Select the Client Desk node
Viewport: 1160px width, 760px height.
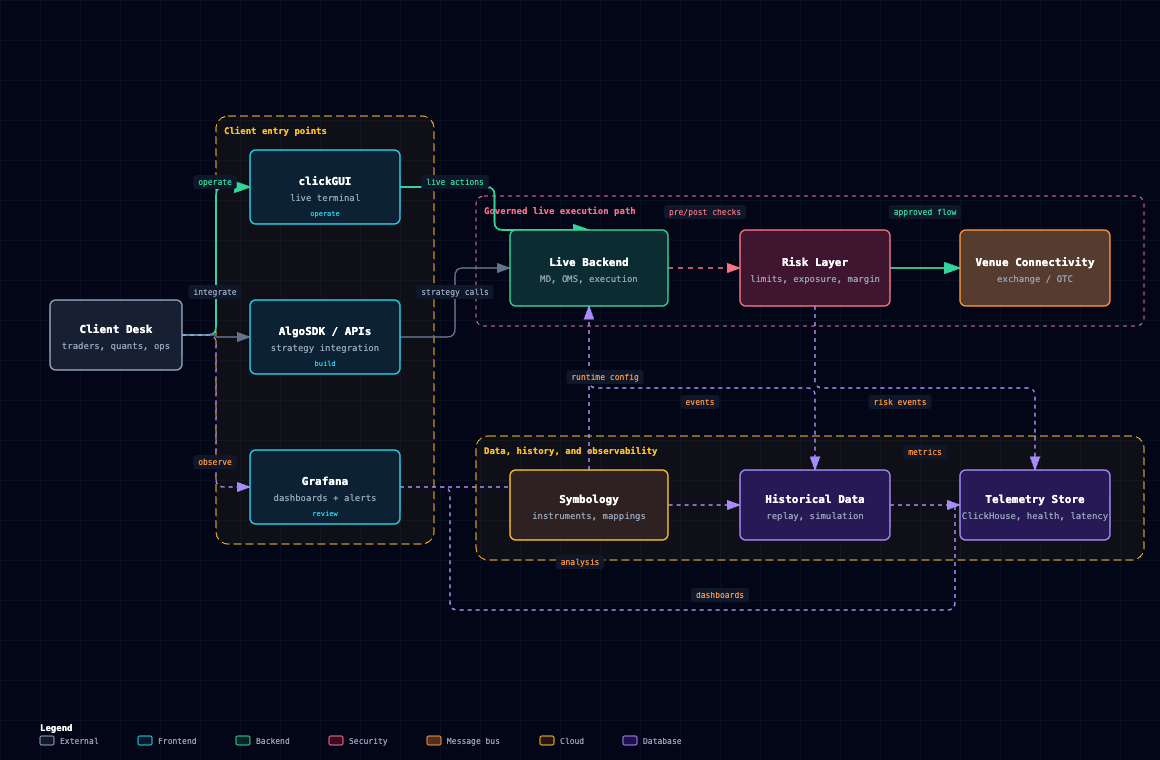[x=116, y=335]
